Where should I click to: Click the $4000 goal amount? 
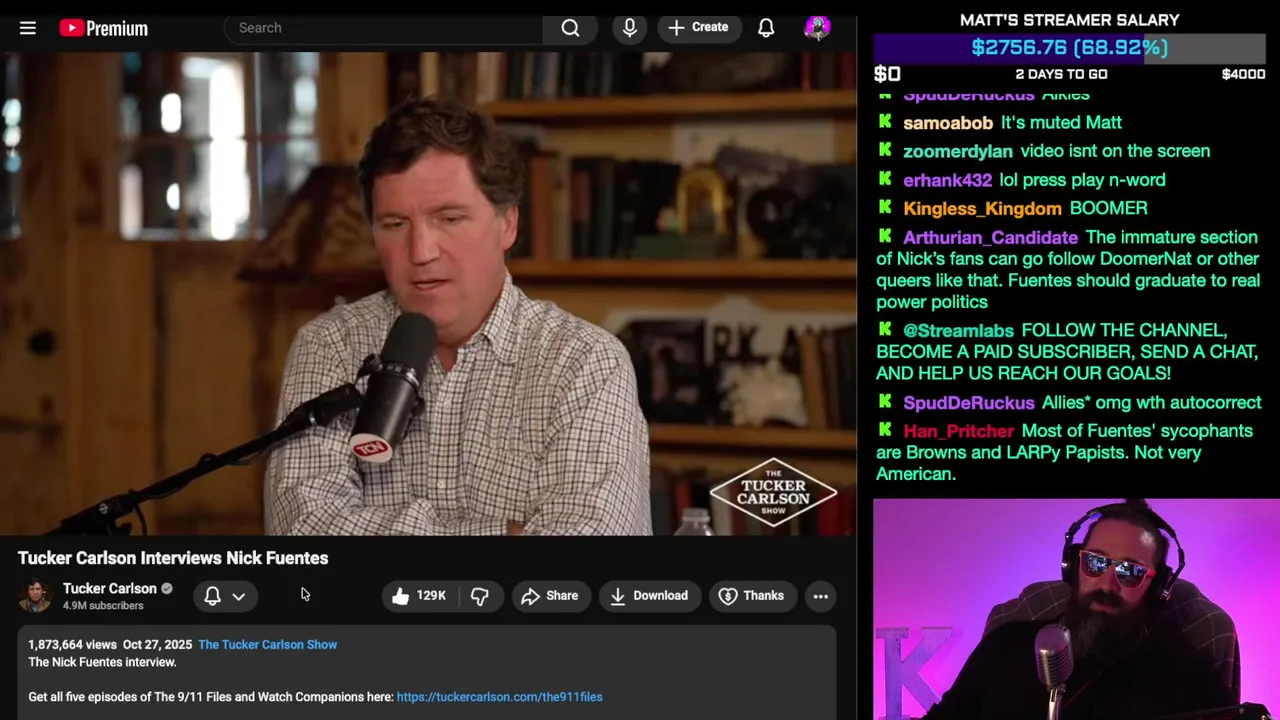1243,74
